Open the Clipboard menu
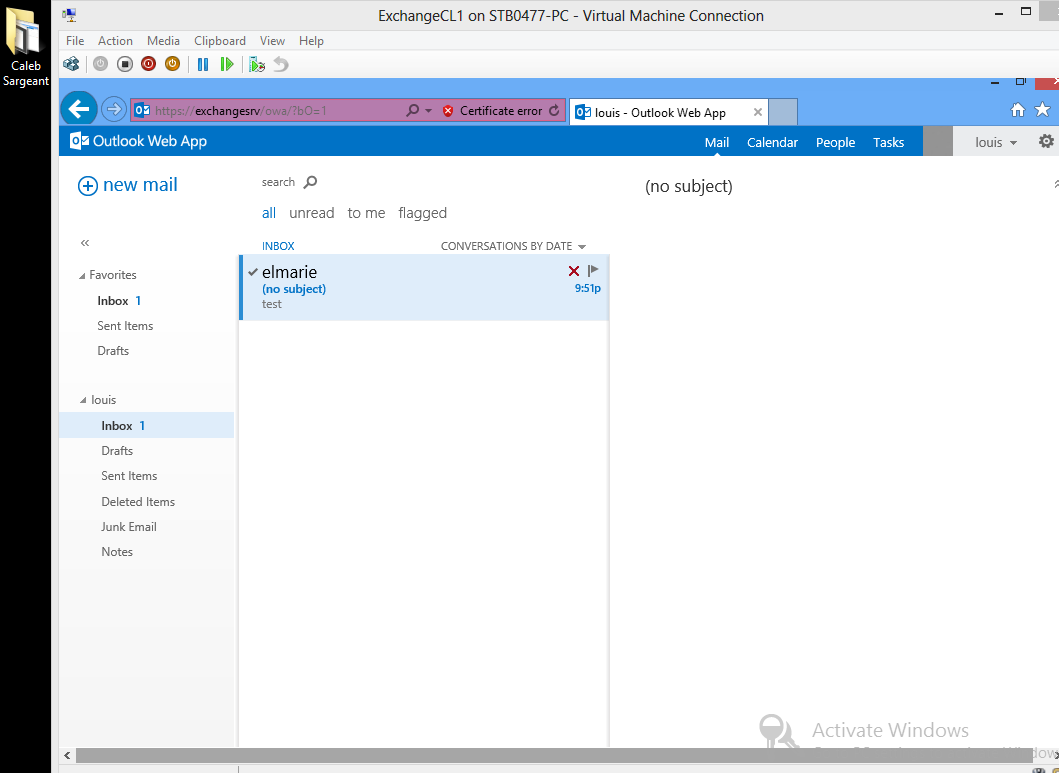 click(x=219, y=41)
